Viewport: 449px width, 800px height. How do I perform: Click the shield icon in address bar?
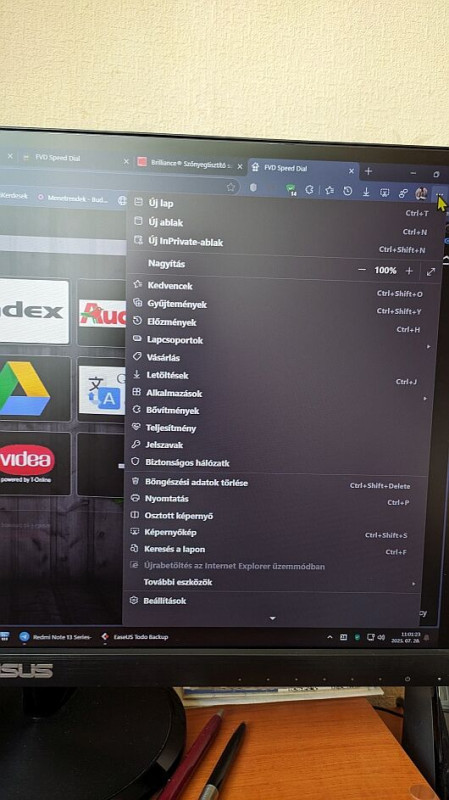(253, 188)
